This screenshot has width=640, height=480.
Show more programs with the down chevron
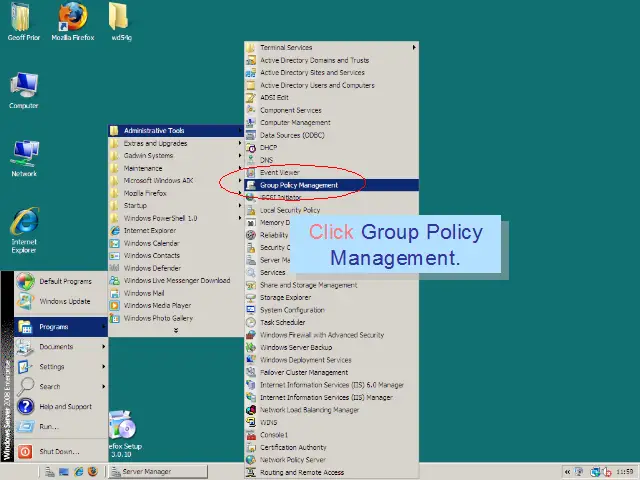(176, 330)
